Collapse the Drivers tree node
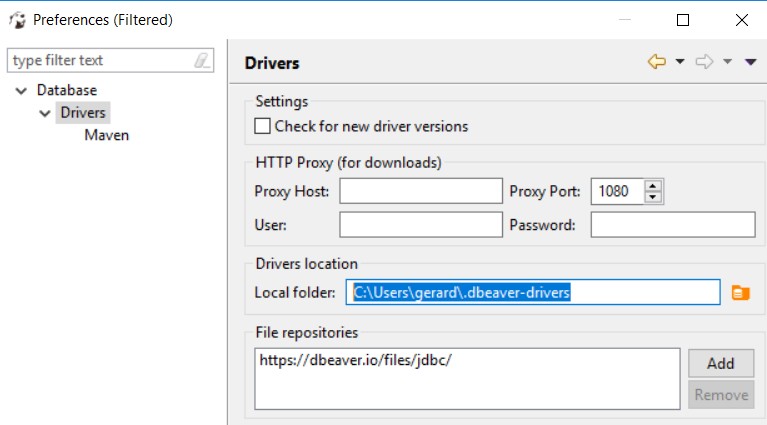 [x=44, y=113]
